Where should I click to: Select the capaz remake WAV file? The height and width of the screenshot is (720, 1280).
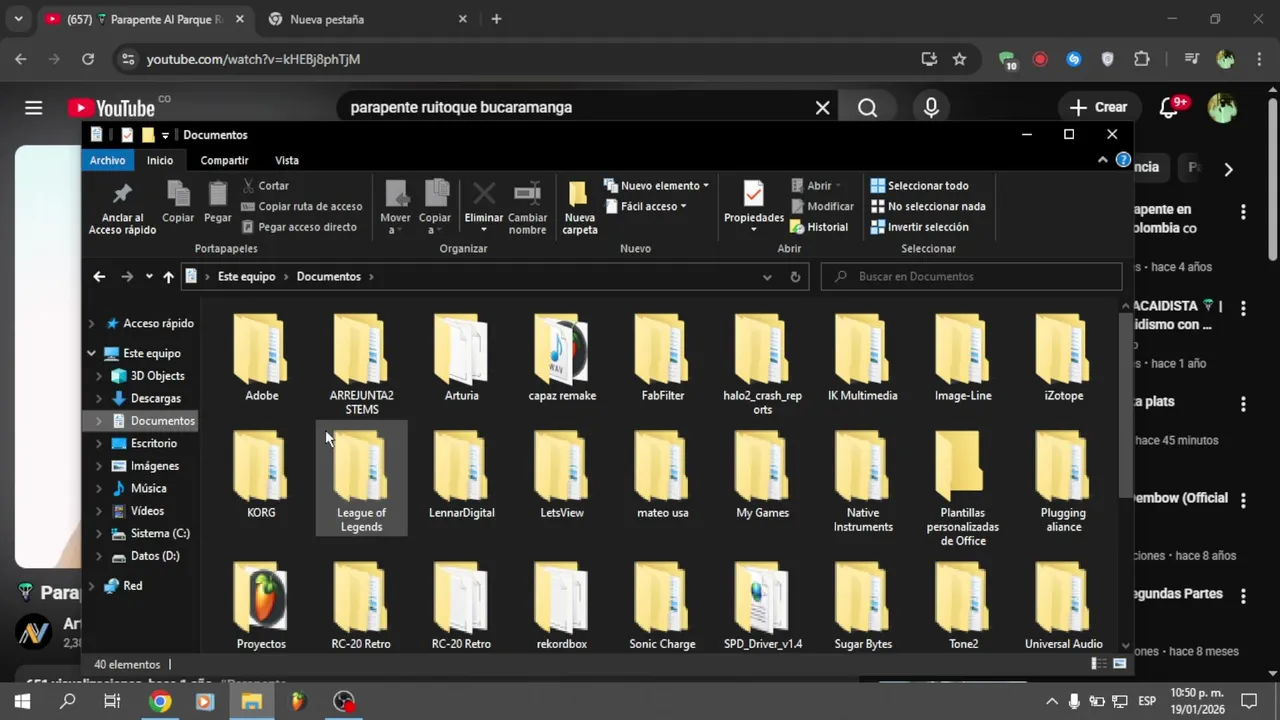[562, 358]
